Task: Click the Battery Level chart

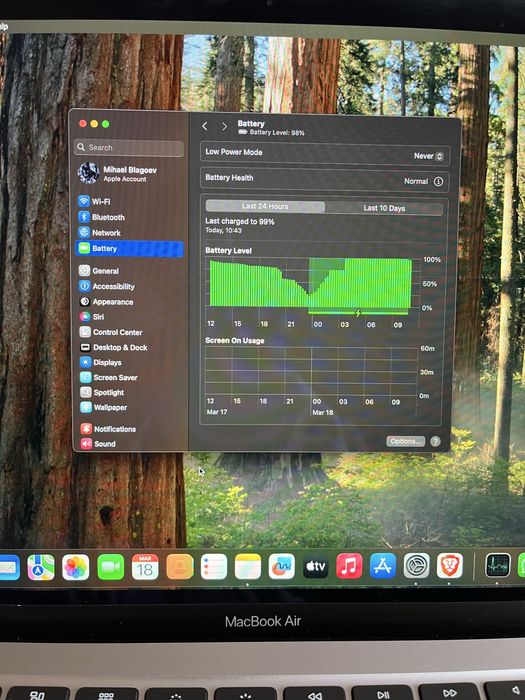Action: (x=312, y=286)
